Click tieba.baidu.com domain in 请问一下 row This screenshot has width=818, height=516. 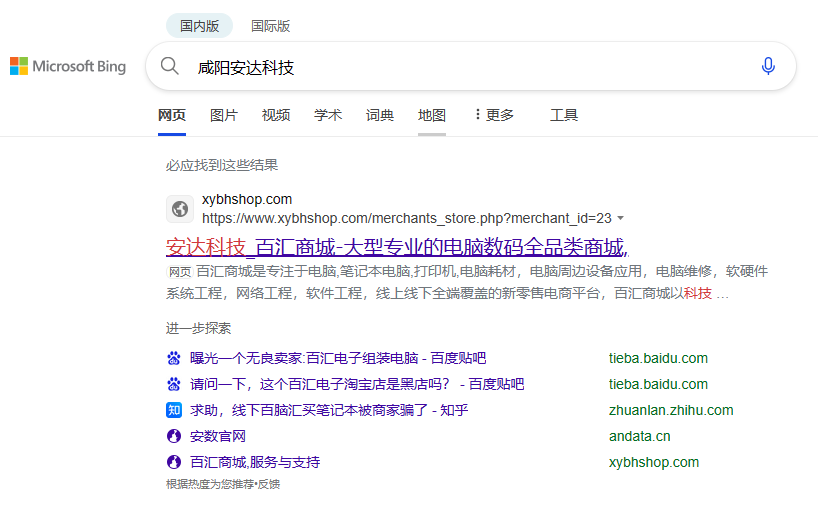(x=658, y=384)
